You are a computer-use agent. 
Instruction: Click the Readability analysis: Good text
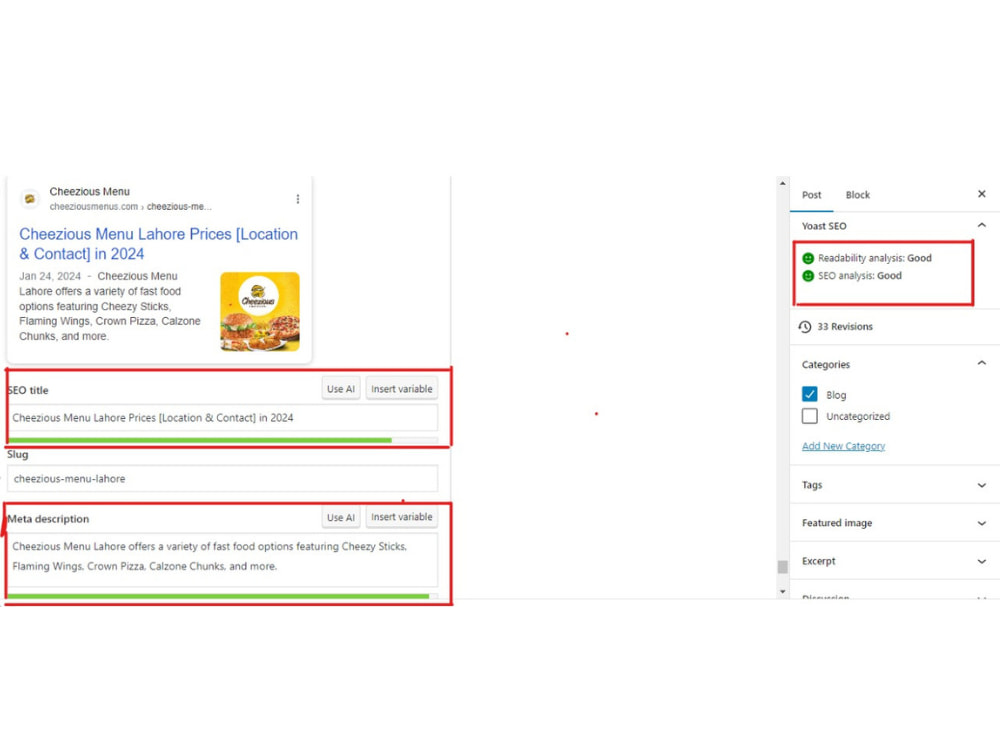874,258
